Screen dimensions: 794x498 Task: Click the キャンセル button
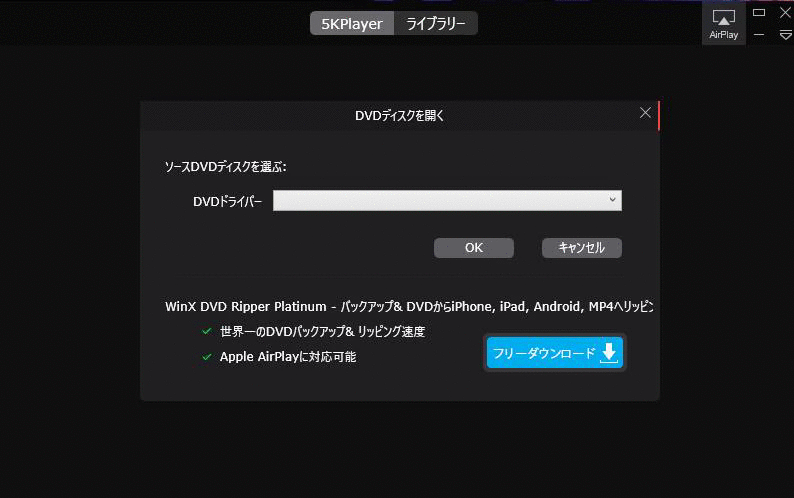(x=582, y=248)
